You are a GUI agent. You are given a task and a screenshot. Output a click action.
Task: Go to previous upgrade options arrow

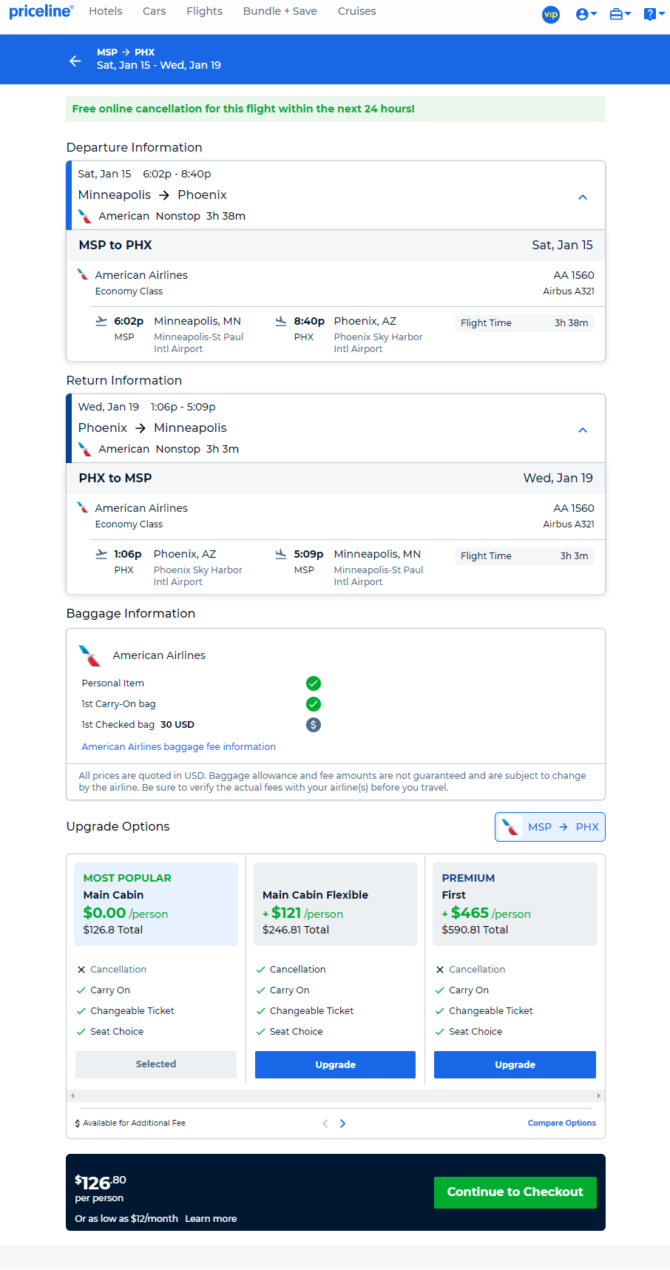tap(325, 1124)
